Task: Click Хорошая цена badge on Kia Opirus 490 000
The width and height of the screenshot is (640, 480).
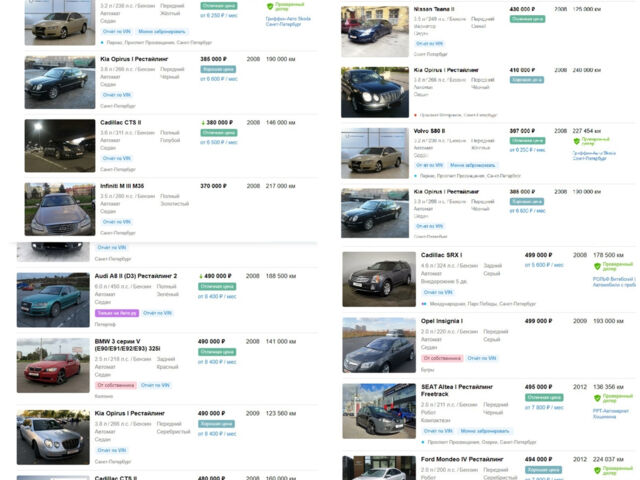Action: tap(216, 424)
